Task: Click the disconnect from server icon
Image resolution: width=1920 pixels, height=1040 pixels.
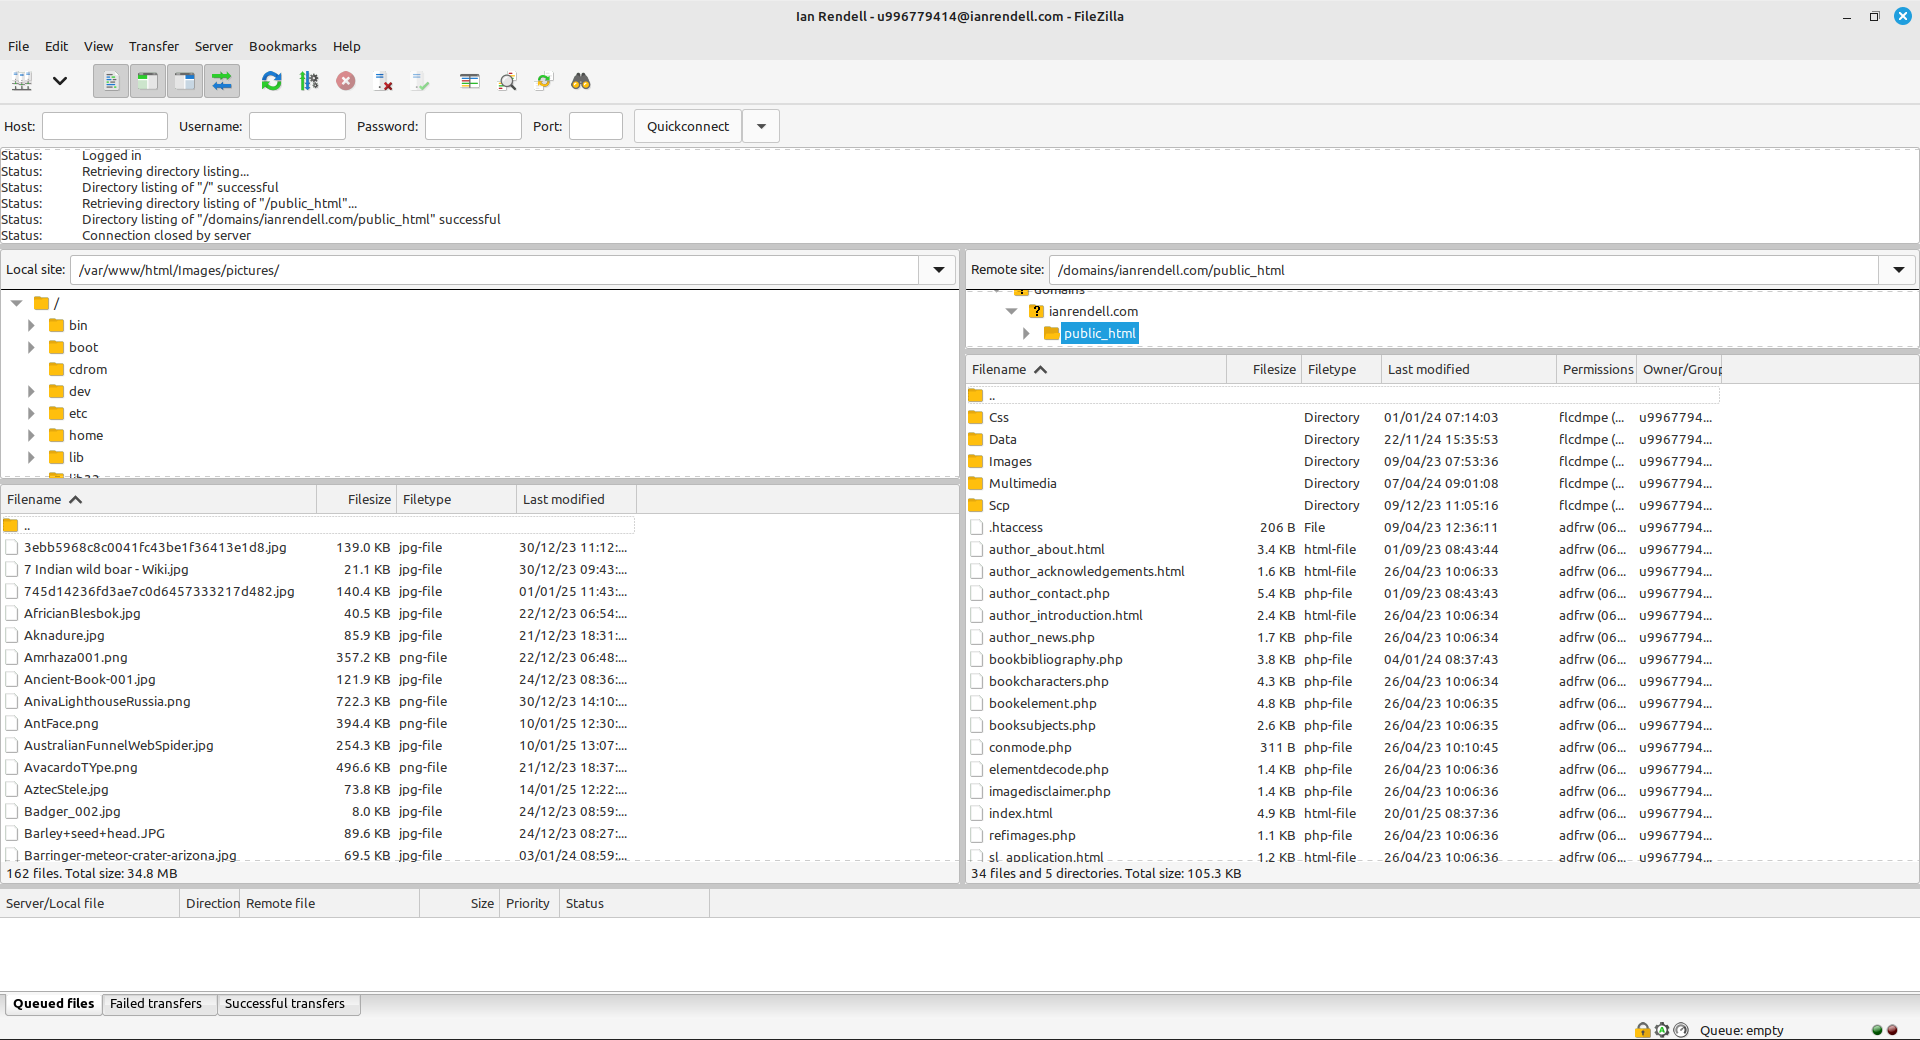Action: pyautogui.click(x=383, y=81)
